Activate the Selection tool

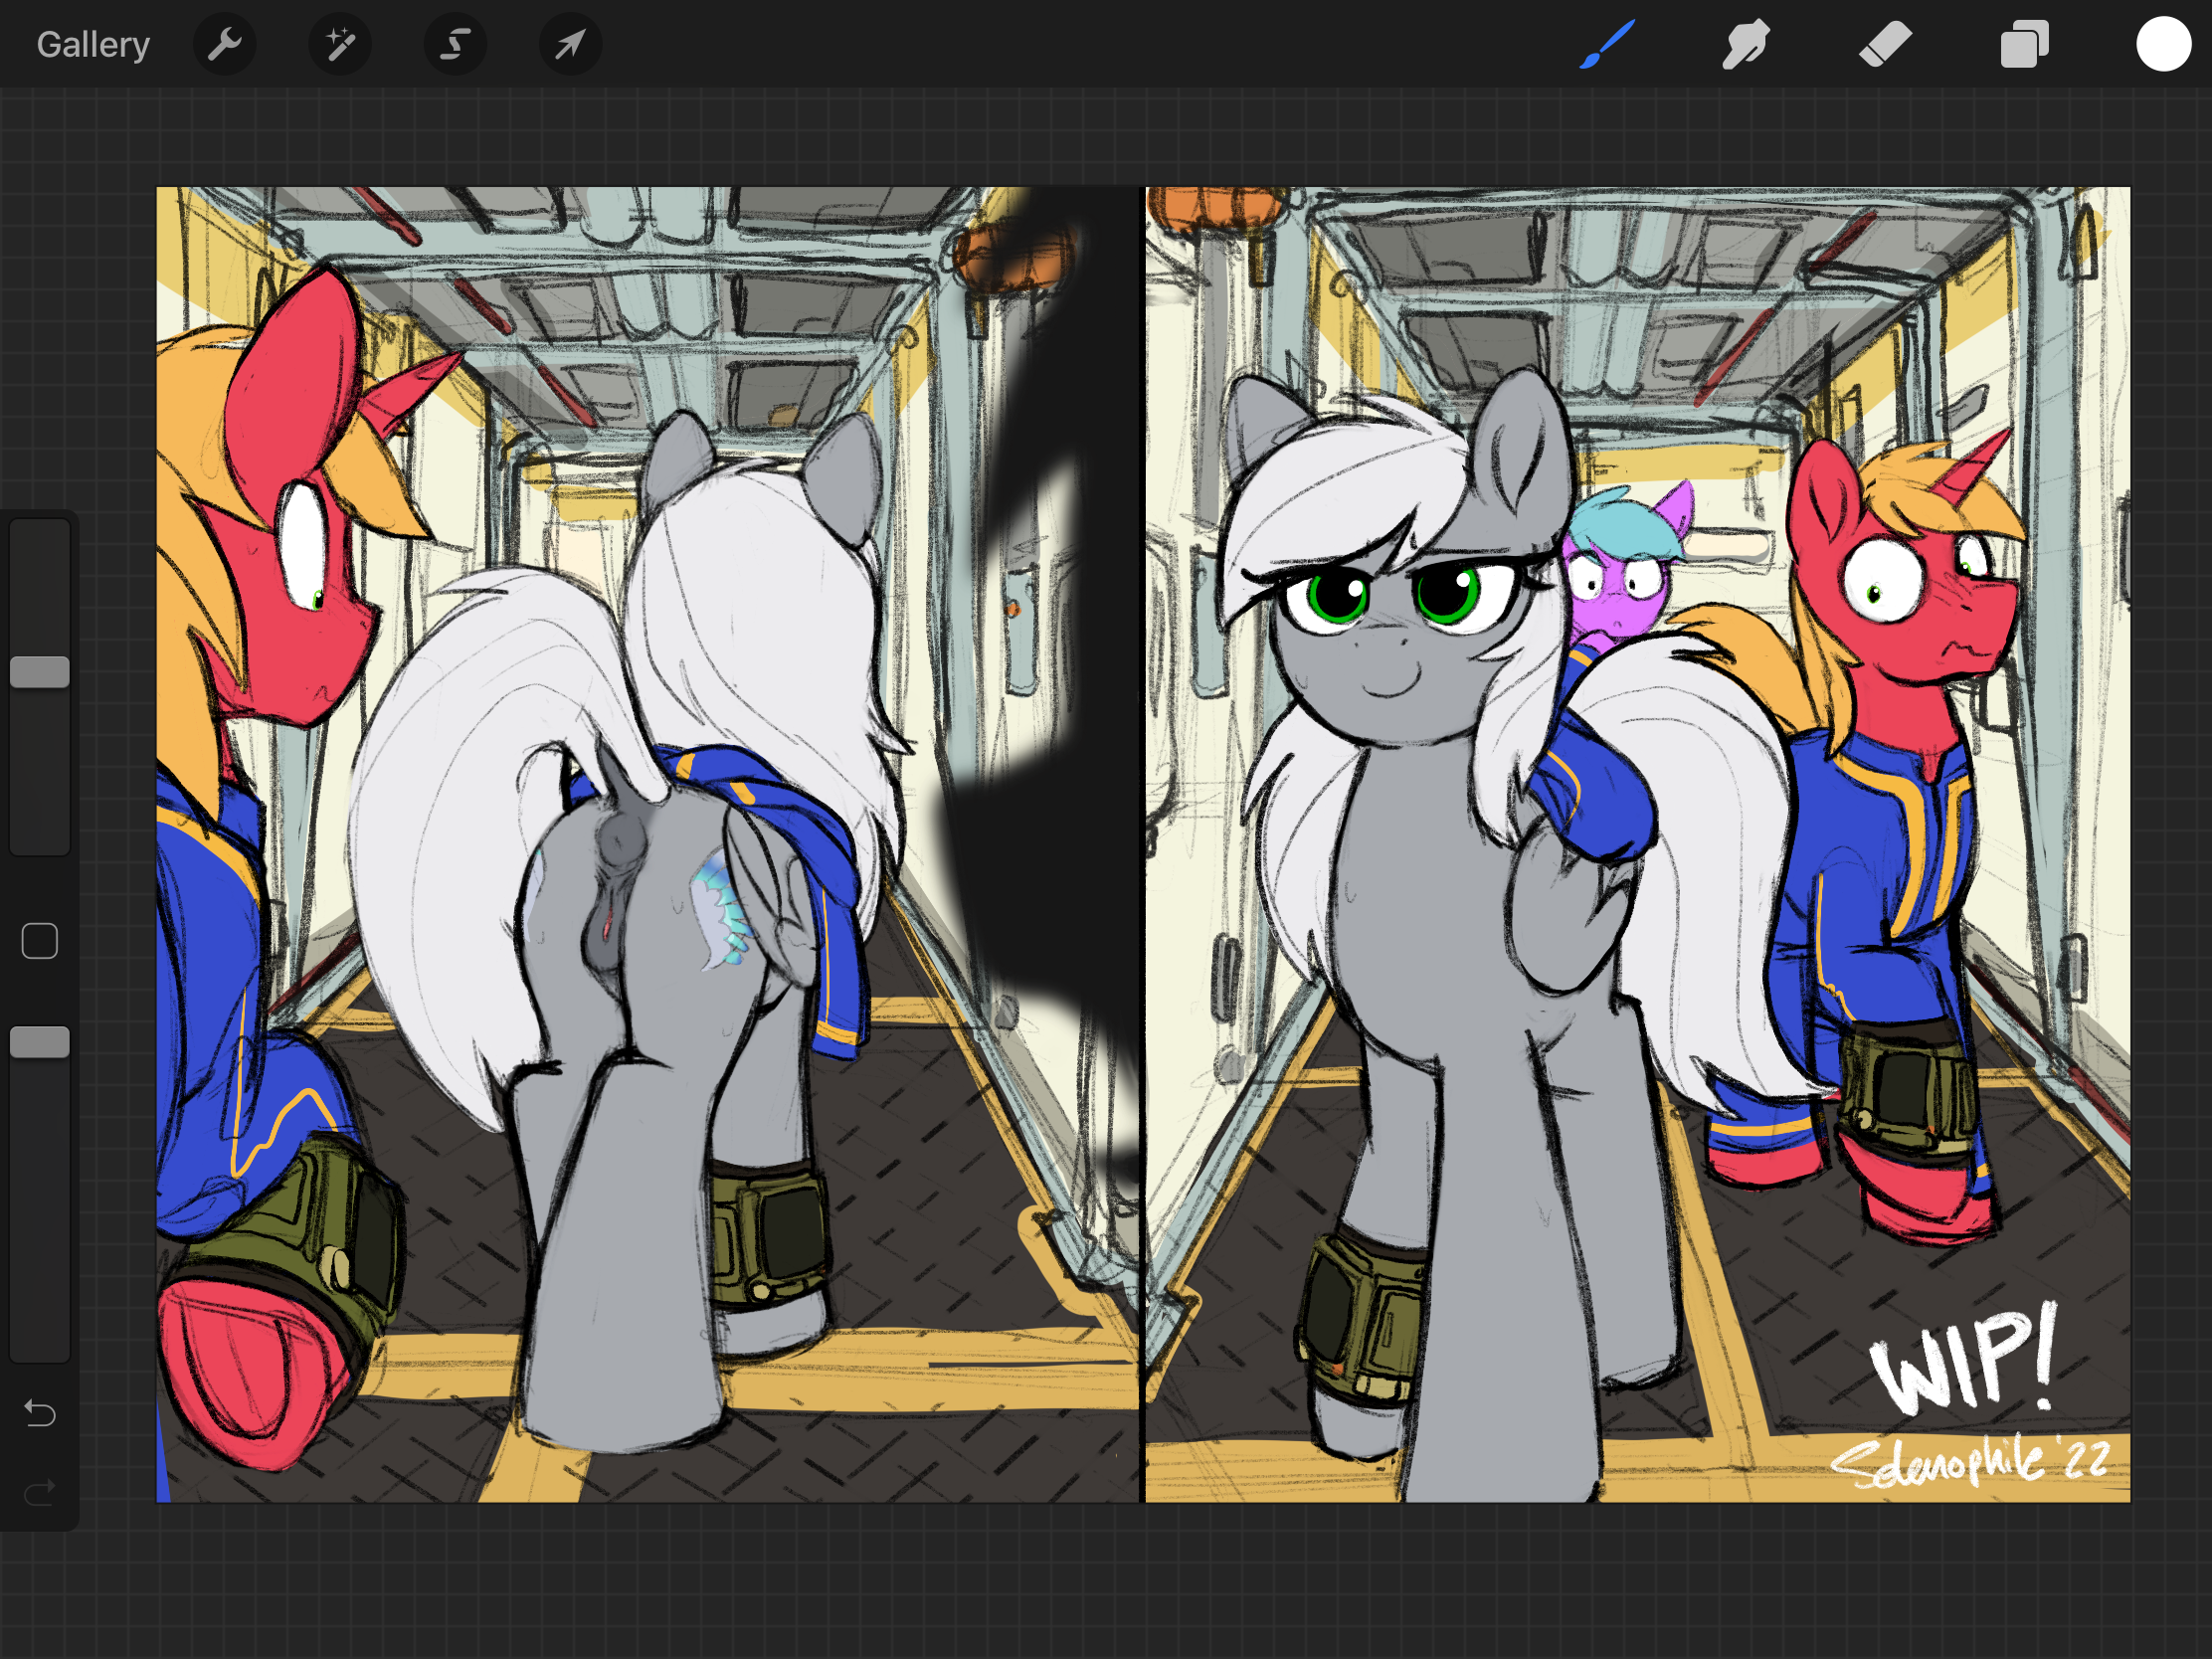(455, 44)
